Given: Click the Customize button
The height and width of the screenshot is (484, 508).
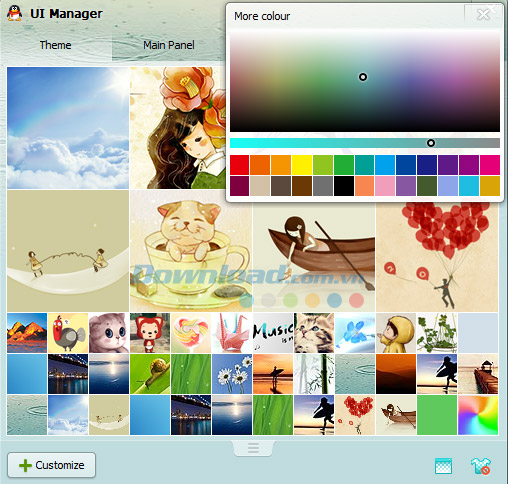Looking at the screenshot, I should coord(52,465).
